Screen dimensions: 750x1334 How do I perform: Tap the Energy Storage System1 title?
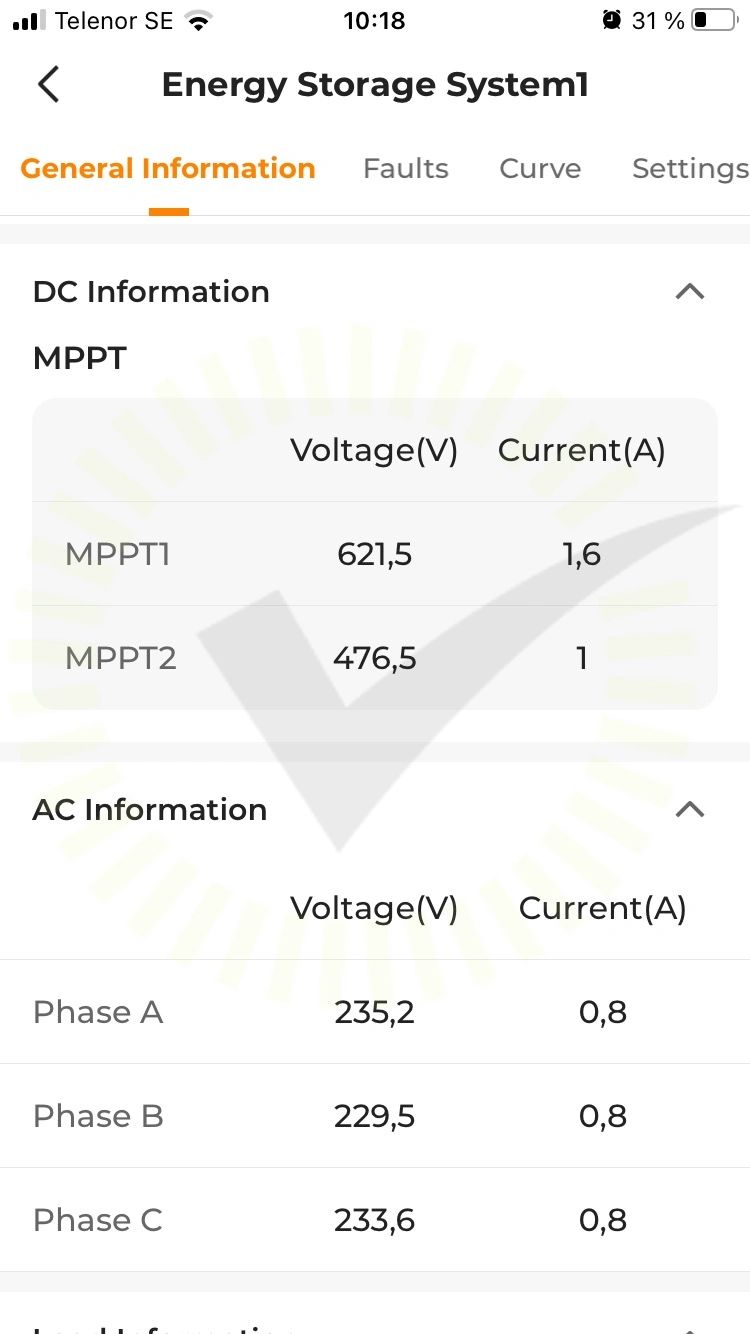point(375,86)
